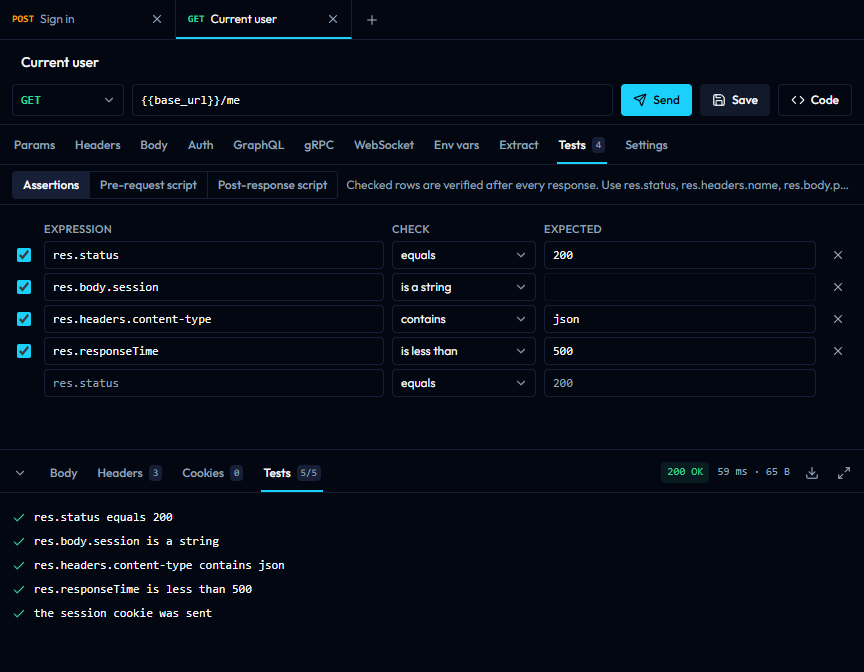This screenshot has width=864, height=672.
Task: Edit expected value 500
Action: tap(679, 351)
